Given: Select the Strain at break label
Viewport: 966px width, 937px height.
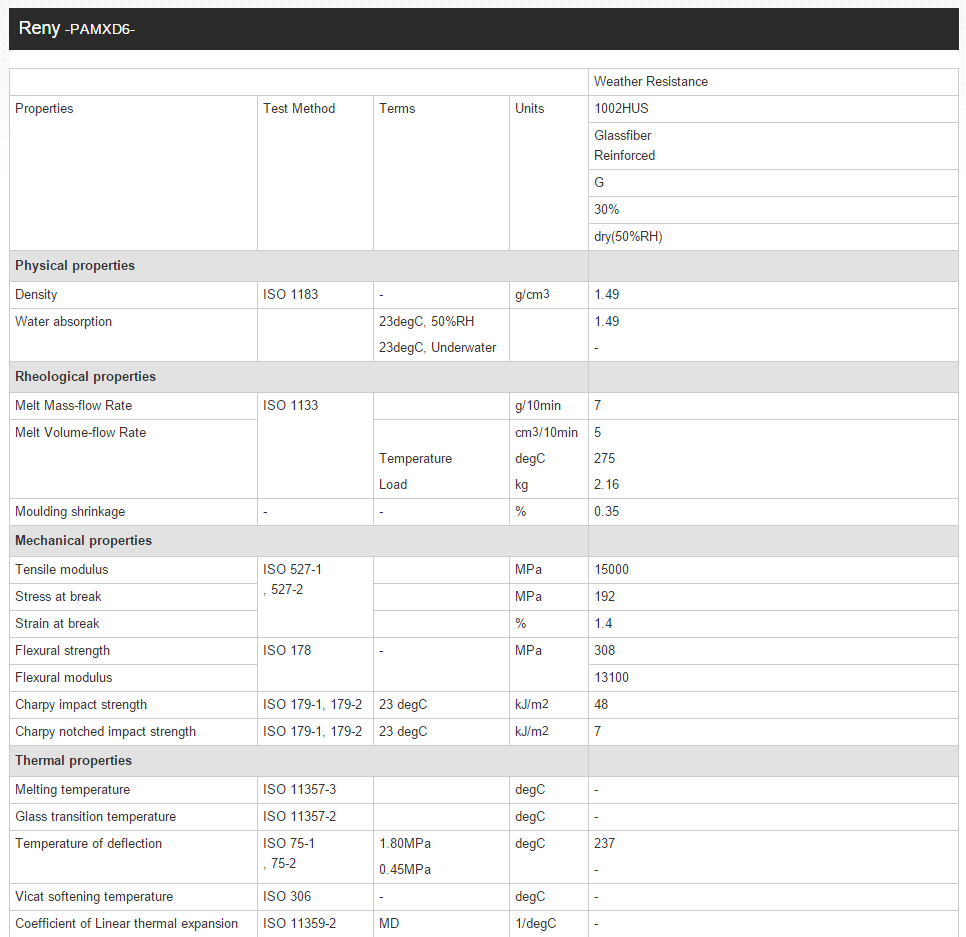Looking at the screenshot, I should click(x=57, y=623).
